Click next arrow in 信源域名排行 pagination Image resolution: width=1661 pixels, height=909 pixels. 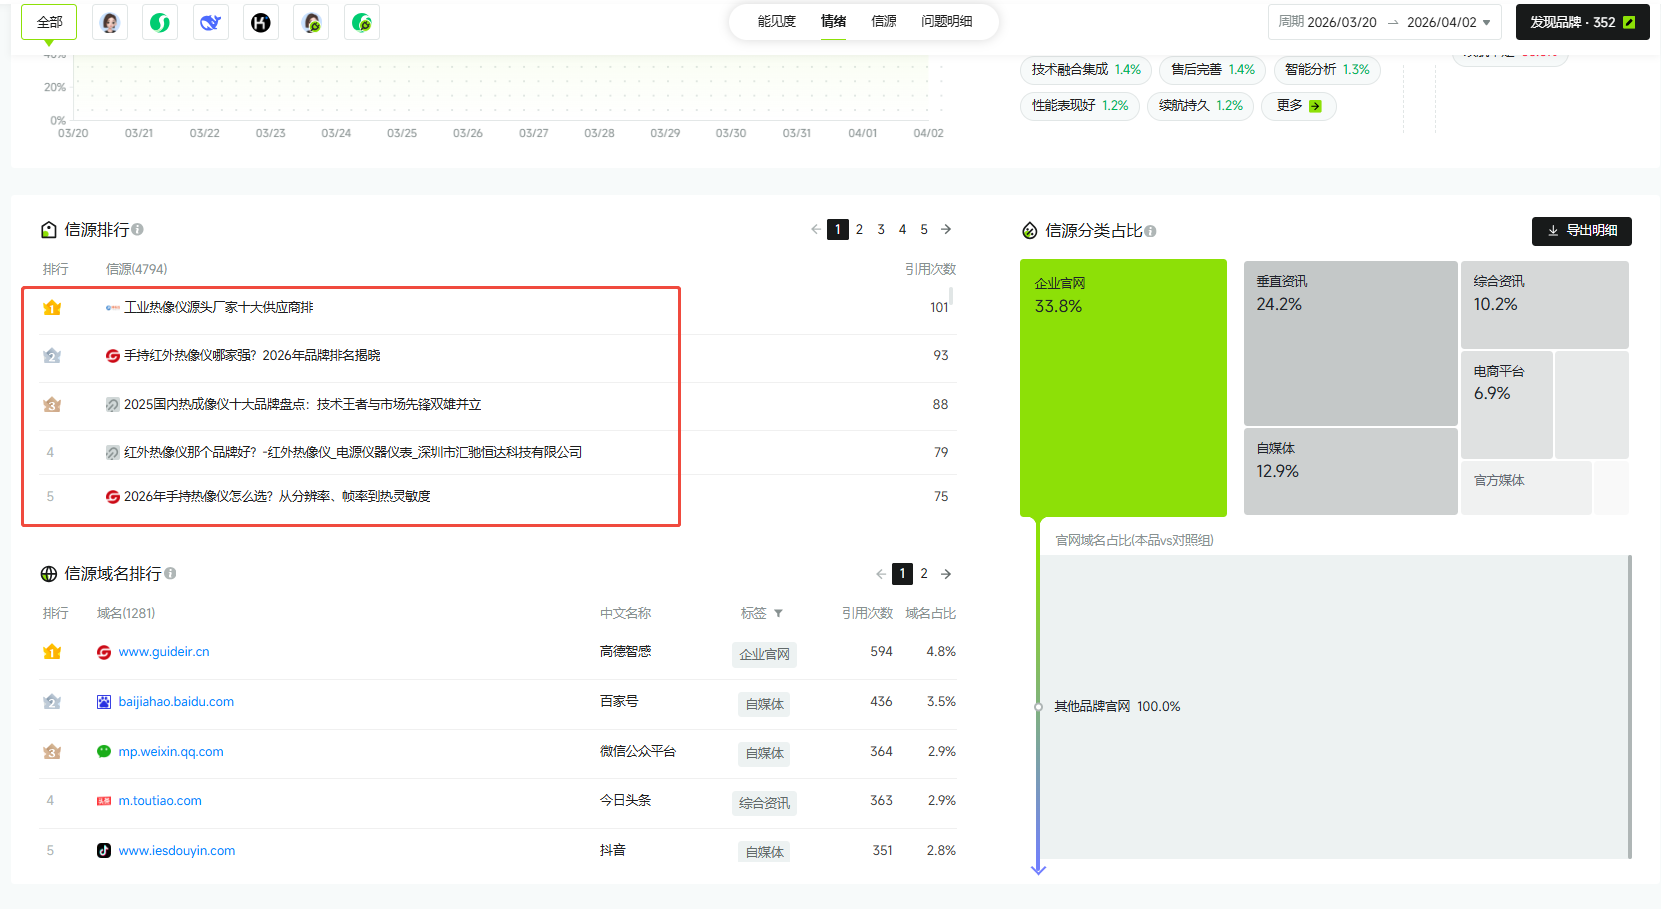(946, 574)
